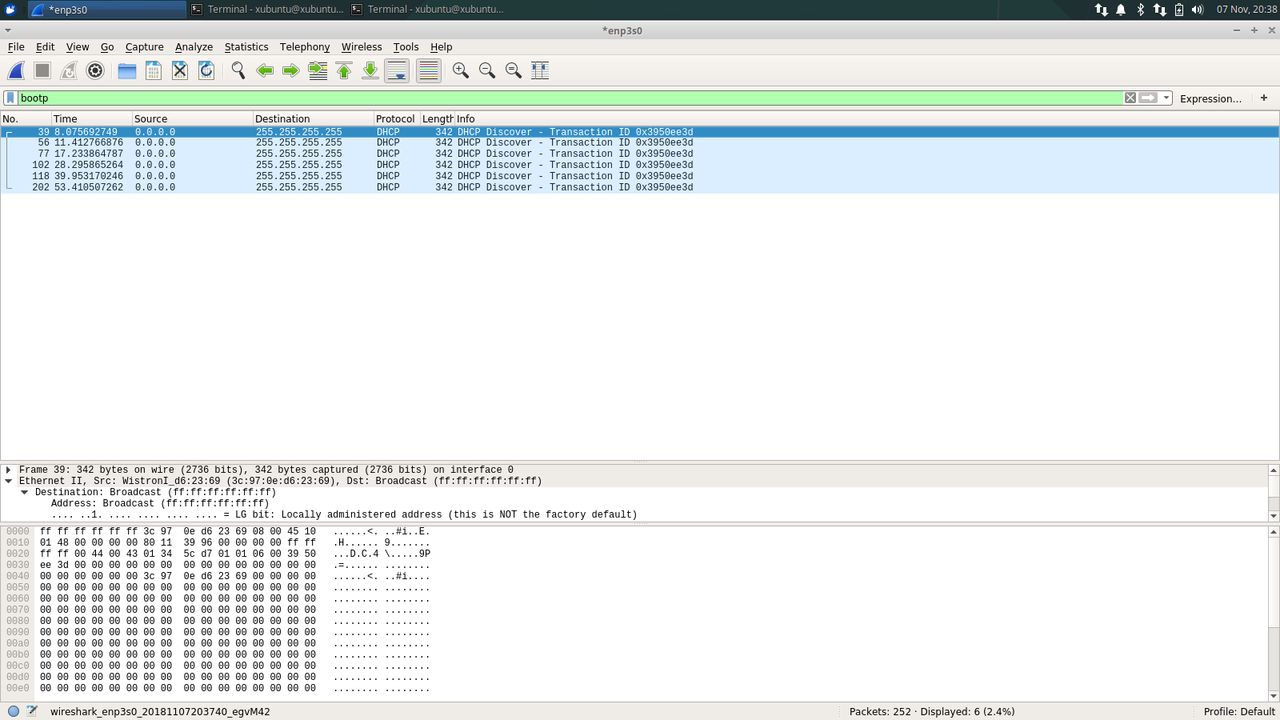This screenshot has width=1280, height=720.
Task: Reset text to normal size
Action: pos(513,71)
